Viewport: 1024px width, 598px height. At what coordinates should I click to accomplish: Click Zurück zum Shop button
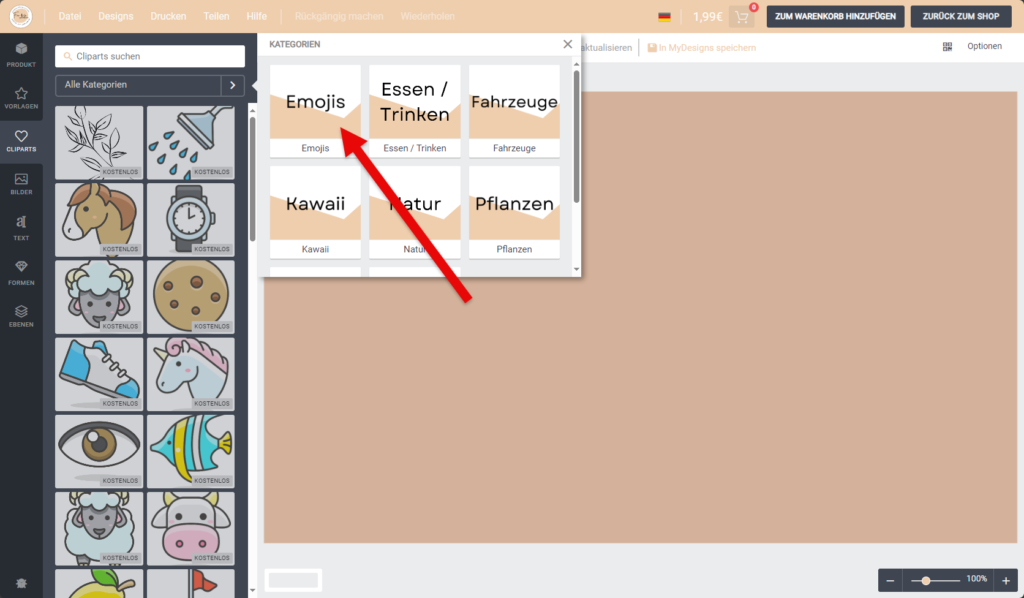tap(960, 17)
